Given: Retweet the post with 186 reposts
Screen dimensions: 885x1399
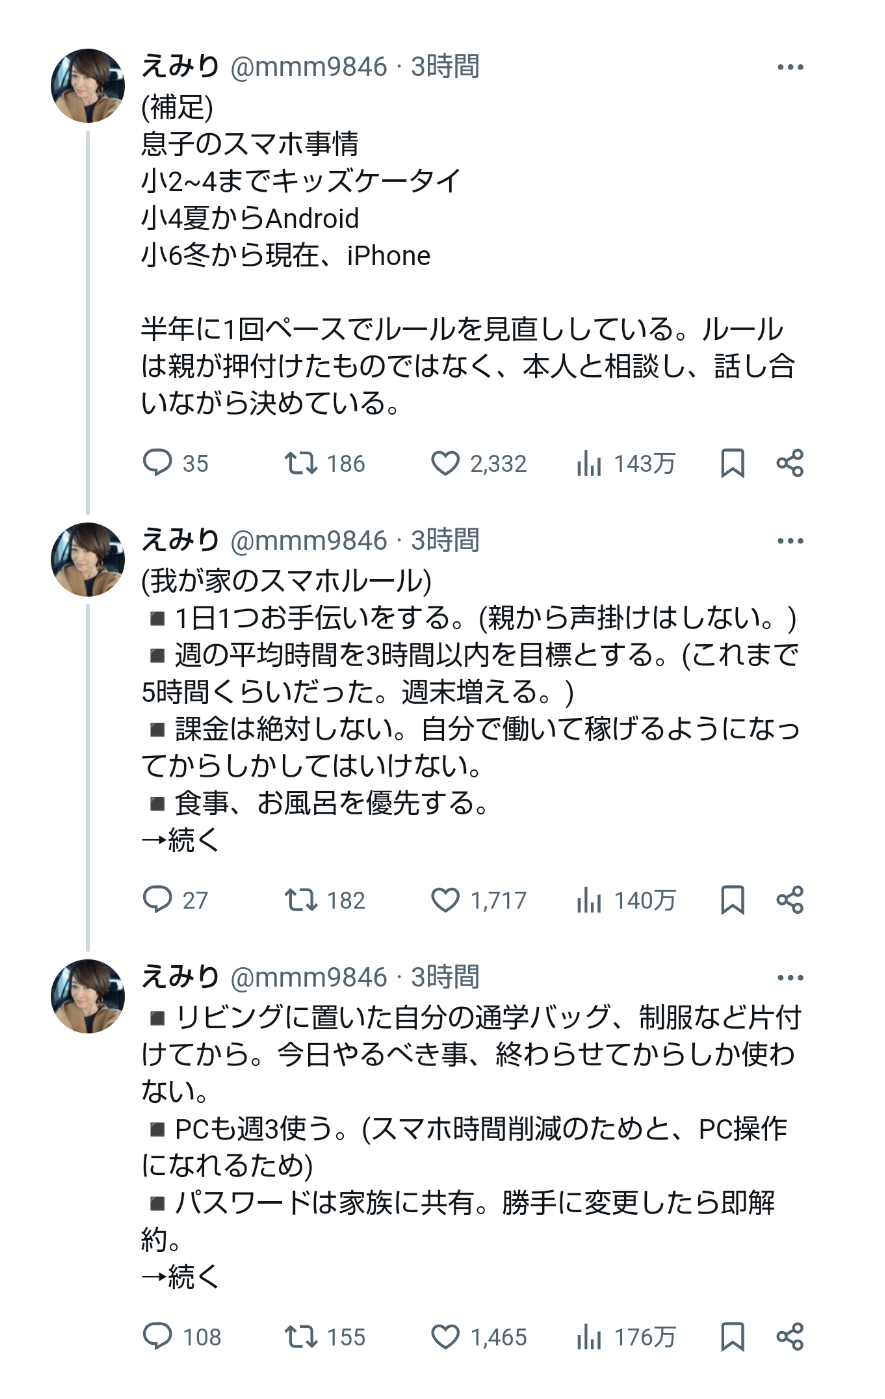Looking at the screenshot, I should 301,463.
